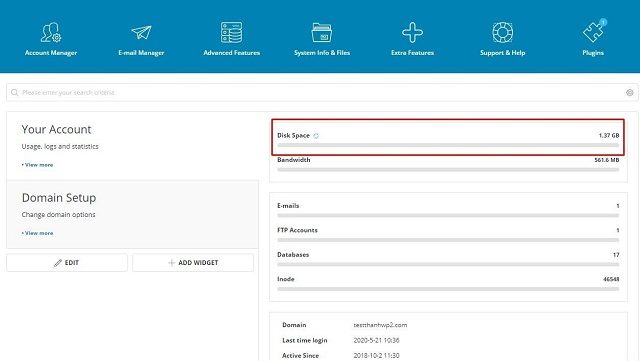Click the Inode label
The height and width of the screenshot is (361, 640).
click(286, 279)
